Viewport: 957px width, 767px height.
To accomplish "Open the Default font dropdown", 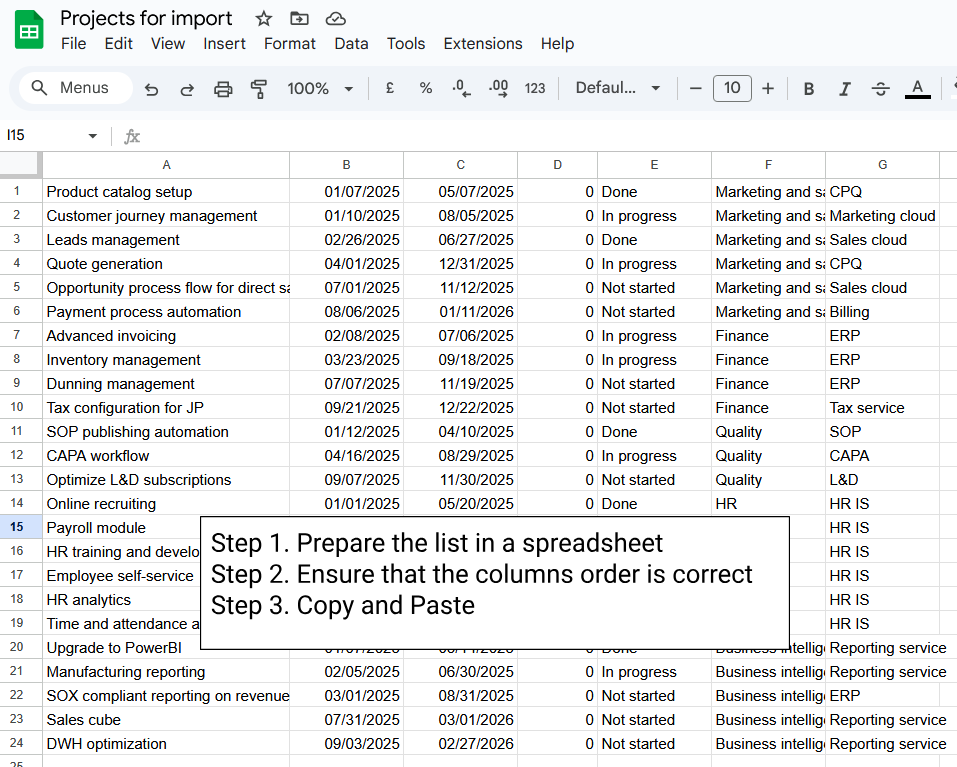I will 618,88.
